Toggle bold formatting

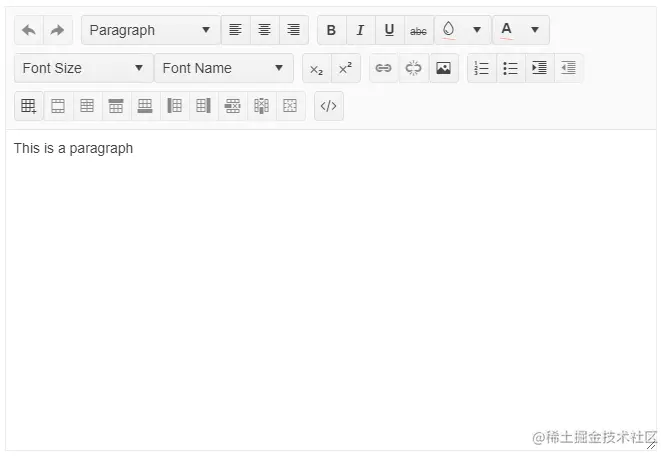click(x=331, y=30)
